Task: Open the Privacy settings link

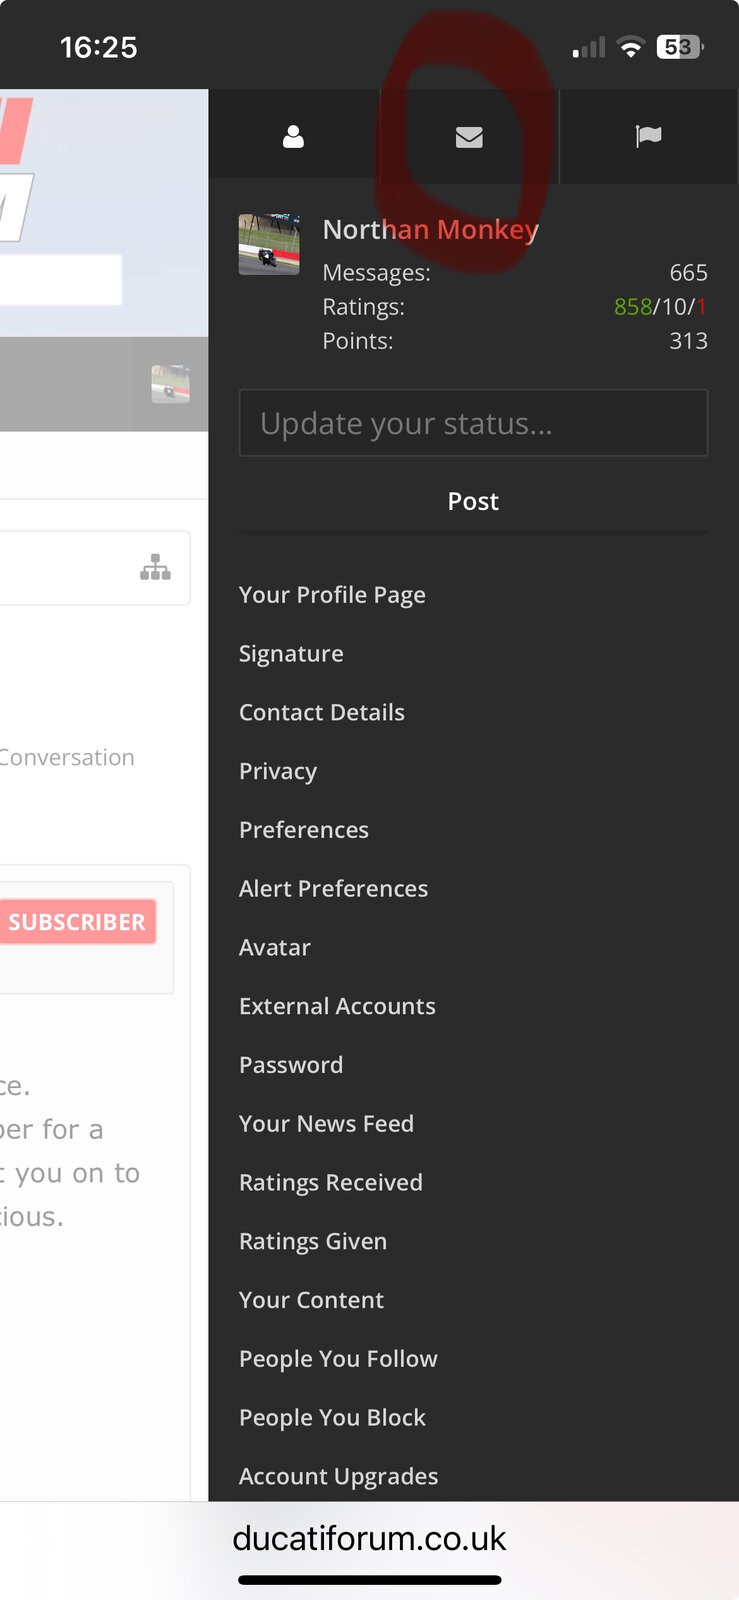Action: [x=278, y=771]
